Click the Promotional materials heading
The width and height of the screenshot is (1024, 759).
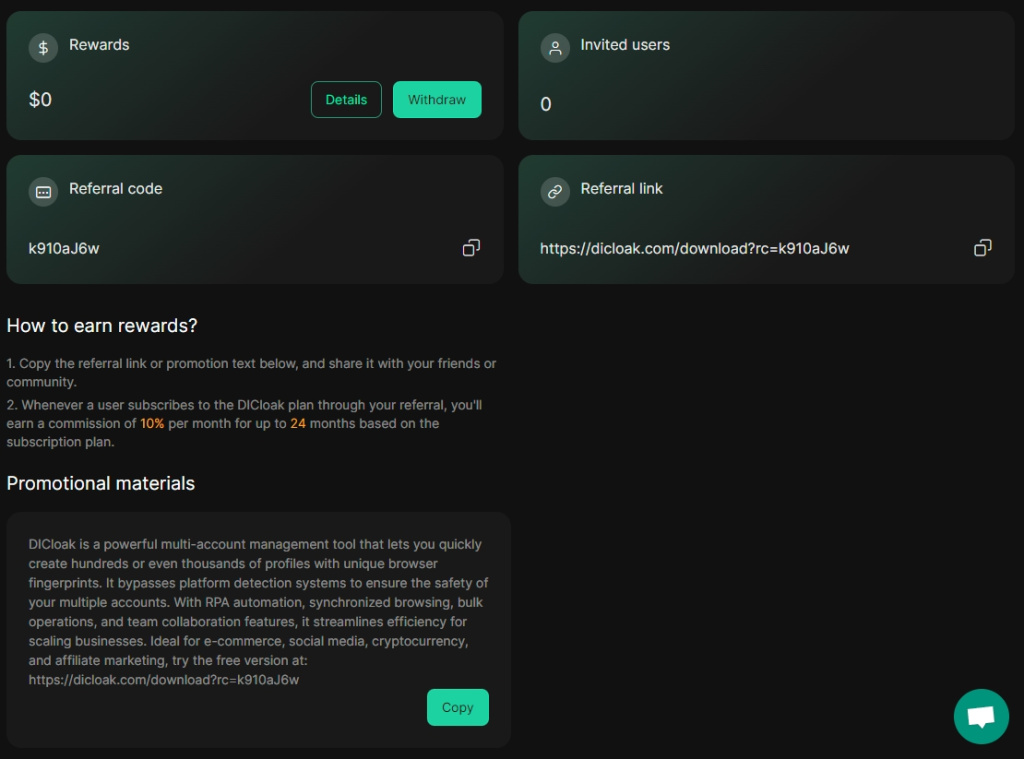[101, 483]
